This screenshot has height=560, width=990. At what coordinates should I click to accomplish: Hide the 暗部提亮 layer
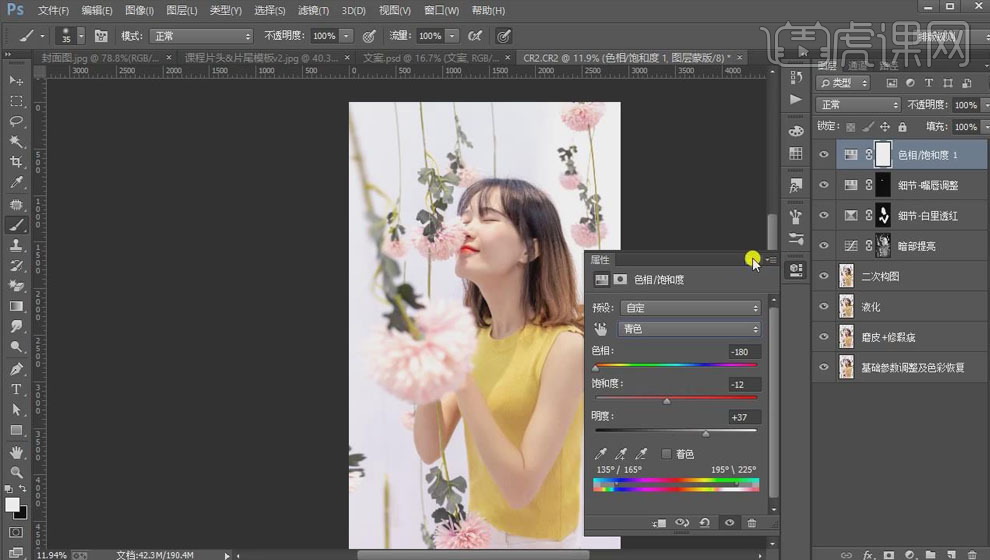click(x=824, y=246)
